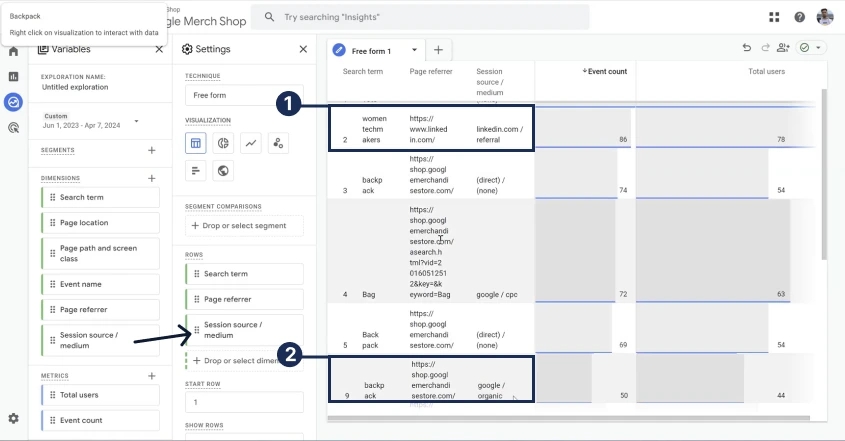The image size is (845, 441).
Task: Select the table visualization icon
Action: [196, 143]
